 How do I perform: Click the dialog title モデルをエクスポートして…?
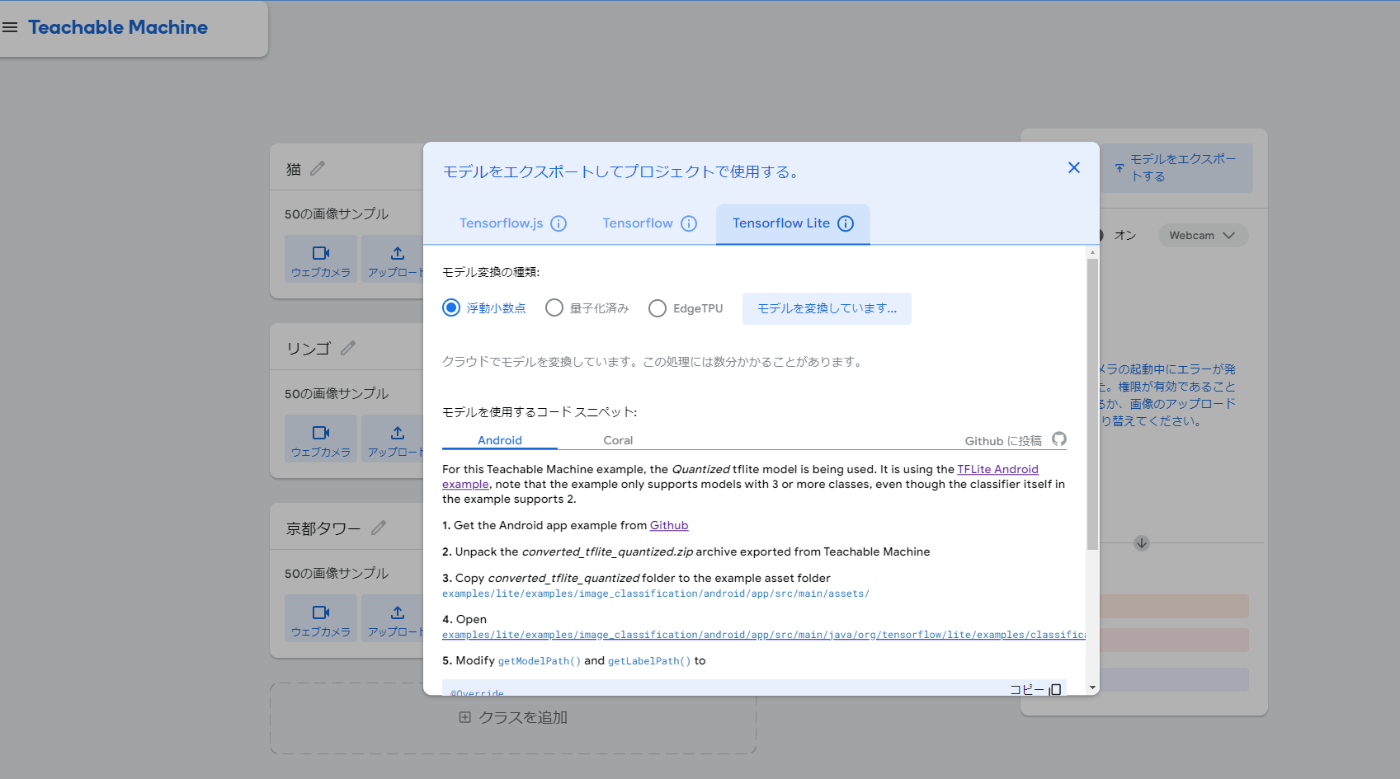(620, 172)
